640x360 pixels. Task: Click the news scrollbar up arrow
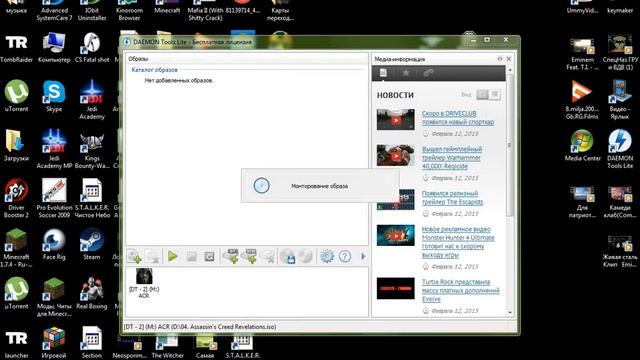coord(510,70)
